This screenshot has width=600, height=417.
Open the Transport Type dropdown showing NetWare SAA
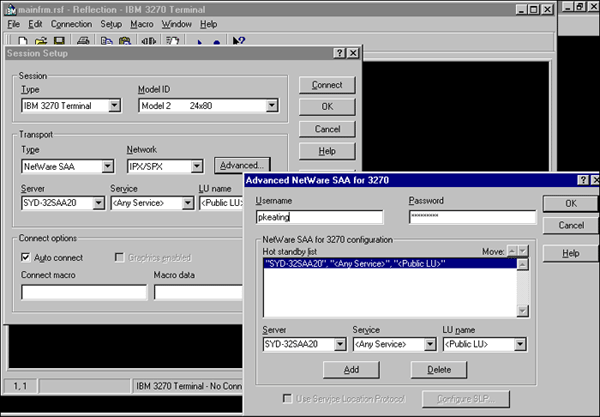point(108,166)
